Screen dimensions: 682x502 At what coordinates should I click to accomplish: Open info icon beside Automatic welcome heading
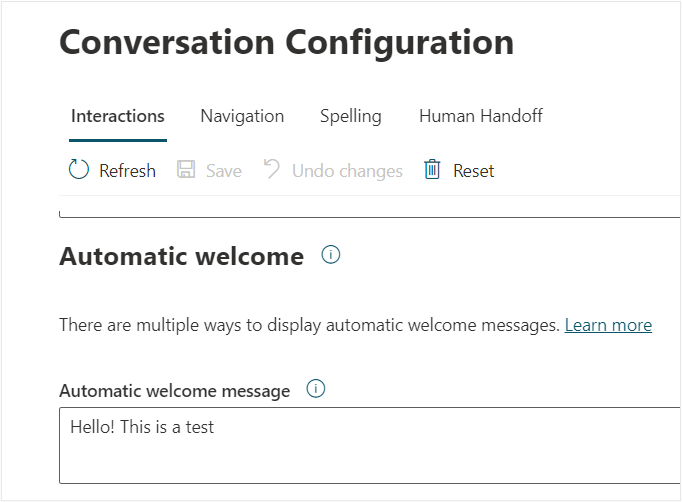(331, 254)
